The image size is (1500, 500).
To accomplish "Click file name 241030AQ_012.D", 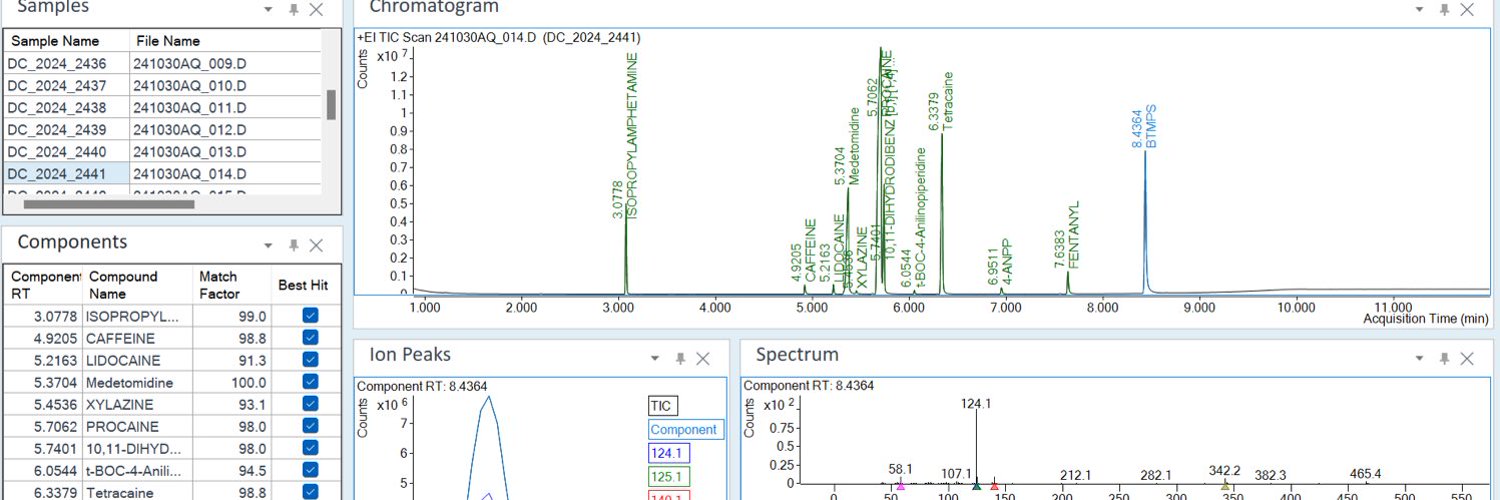I will [x=190, y=129].
